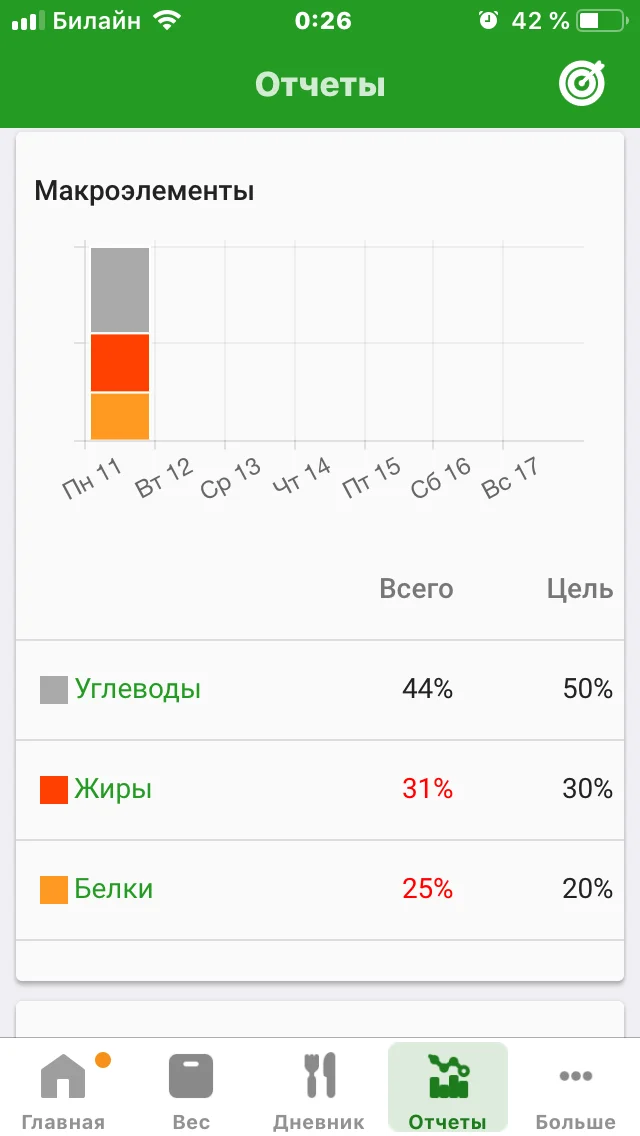This screenshot has width=640, height=1136.
Task: Tap the Вес scale icon
Action: point(191,1076)
